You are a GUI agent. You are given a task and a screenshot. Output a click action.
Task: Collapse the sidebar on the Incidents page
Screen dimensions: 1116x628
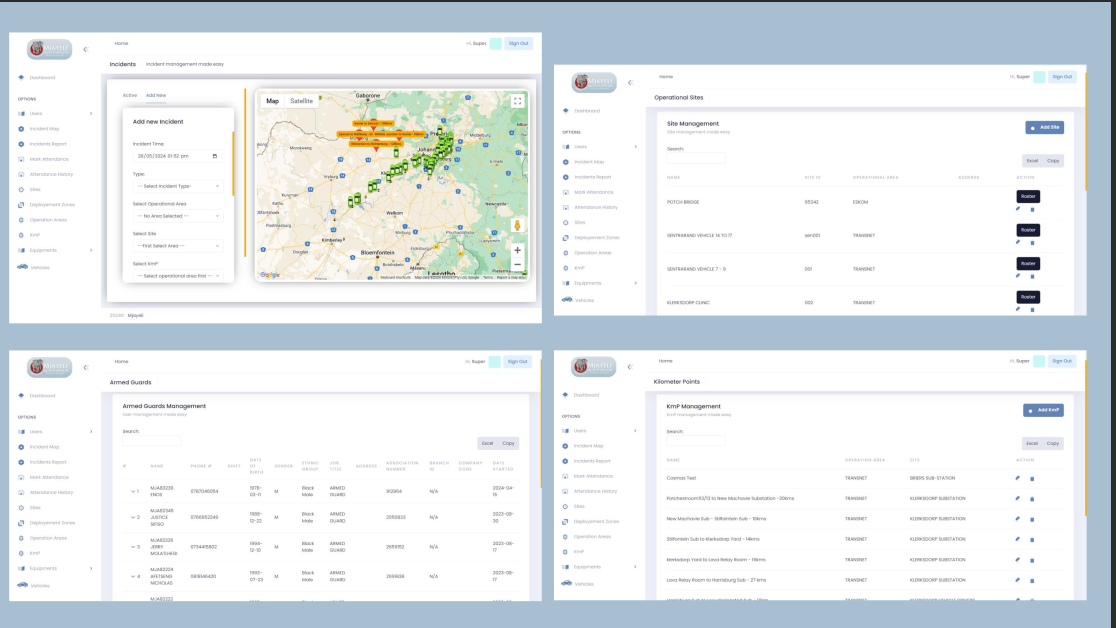point(85,48)
